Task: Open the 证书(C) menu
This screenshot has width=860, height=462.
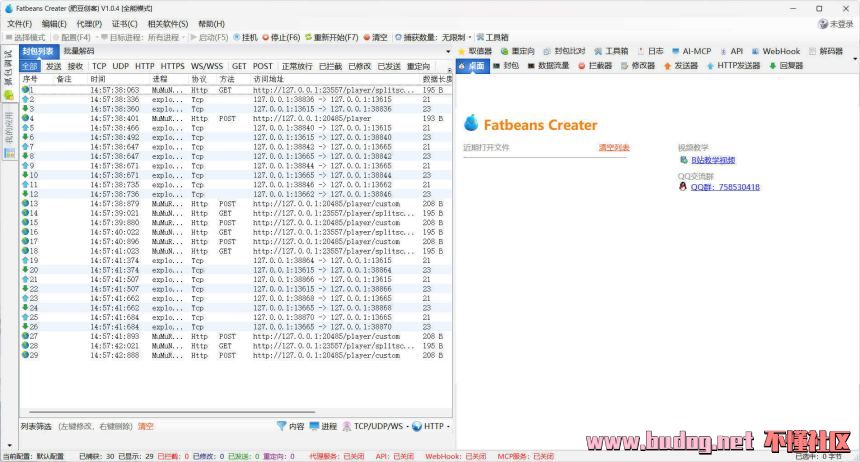Action: [125, 24]
